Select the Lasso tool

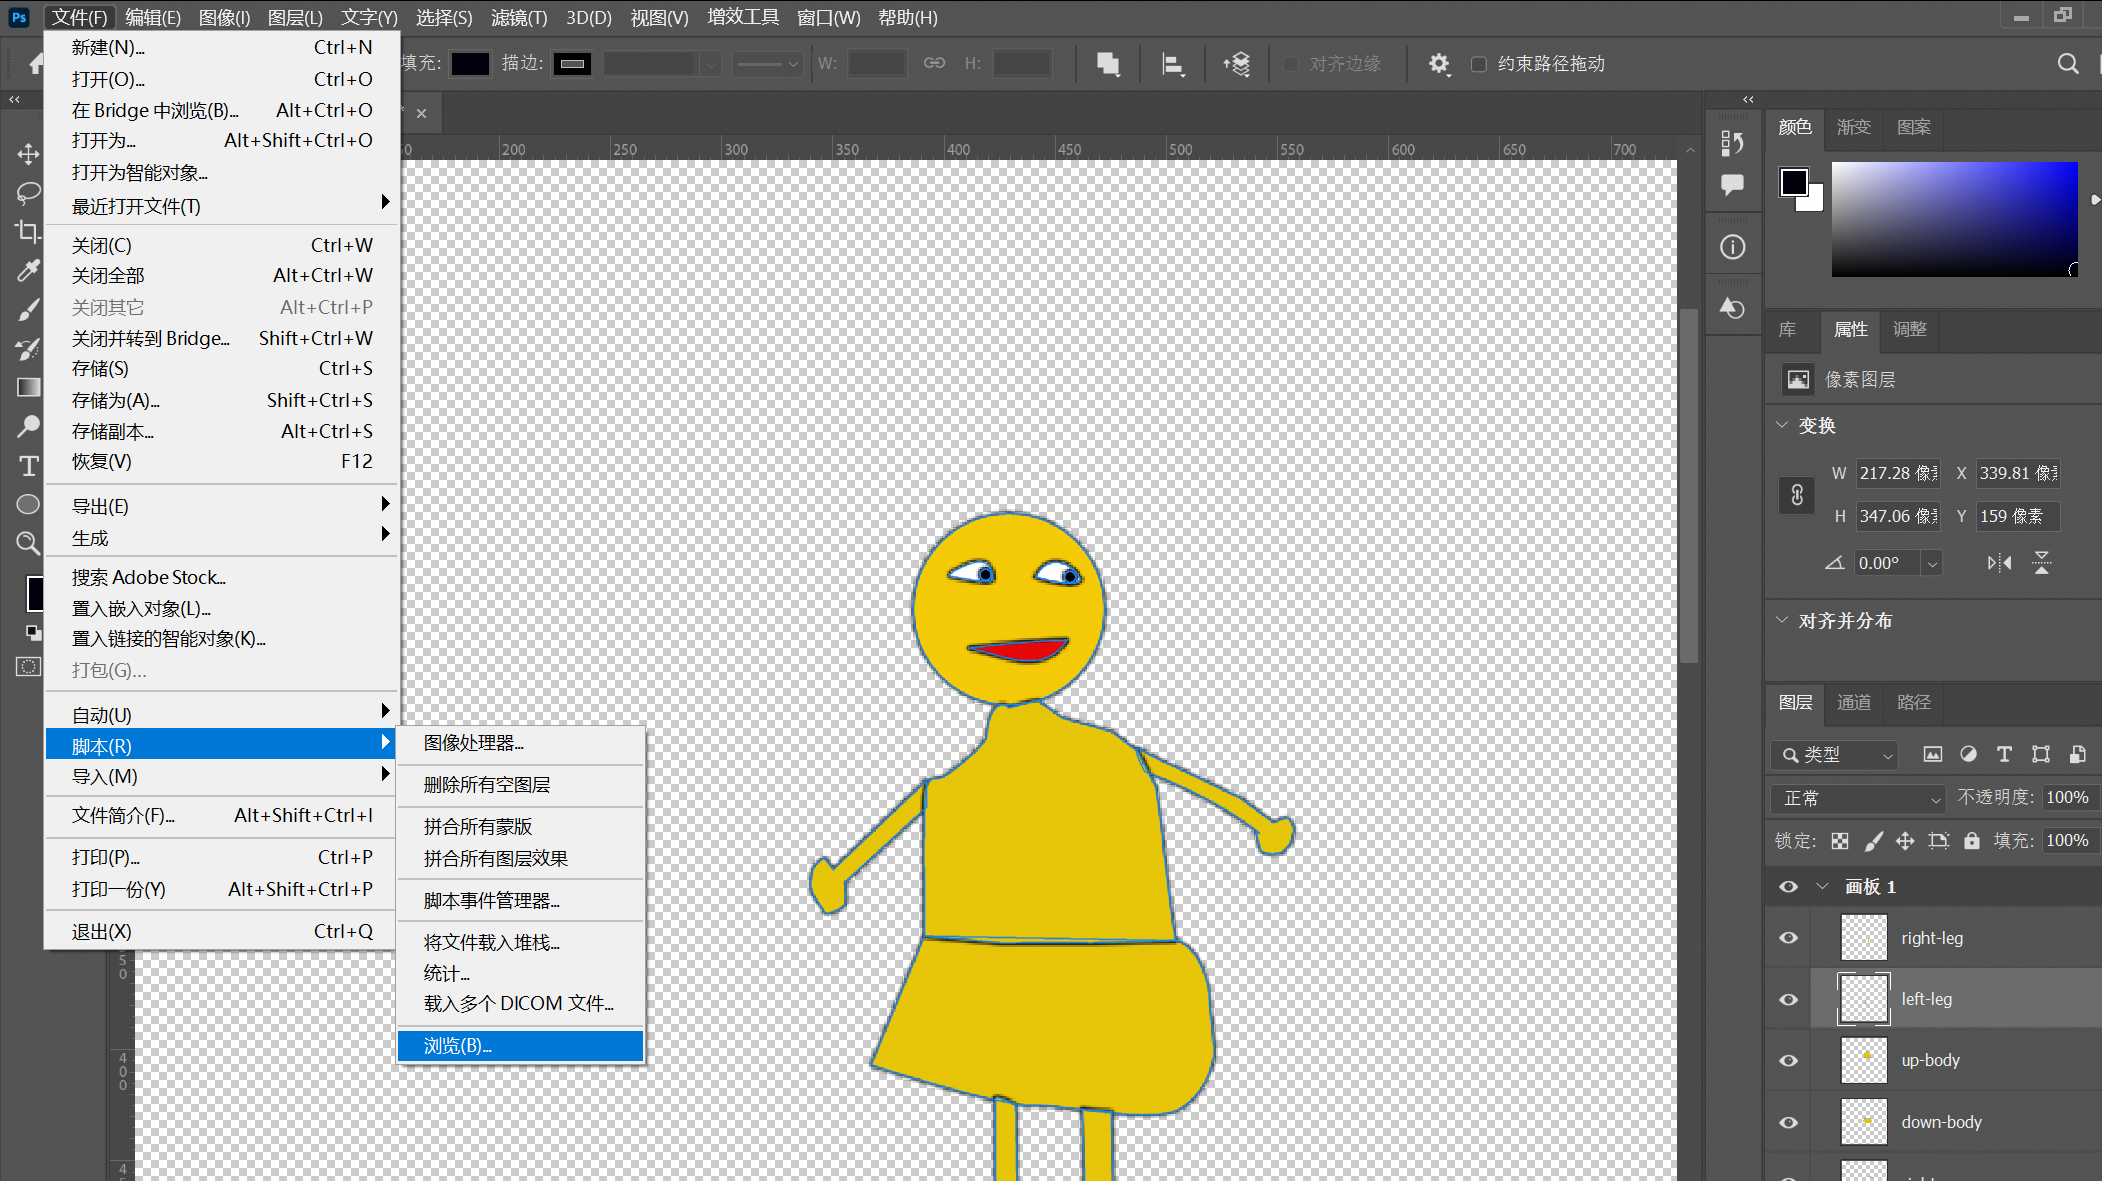coord(28,192)
